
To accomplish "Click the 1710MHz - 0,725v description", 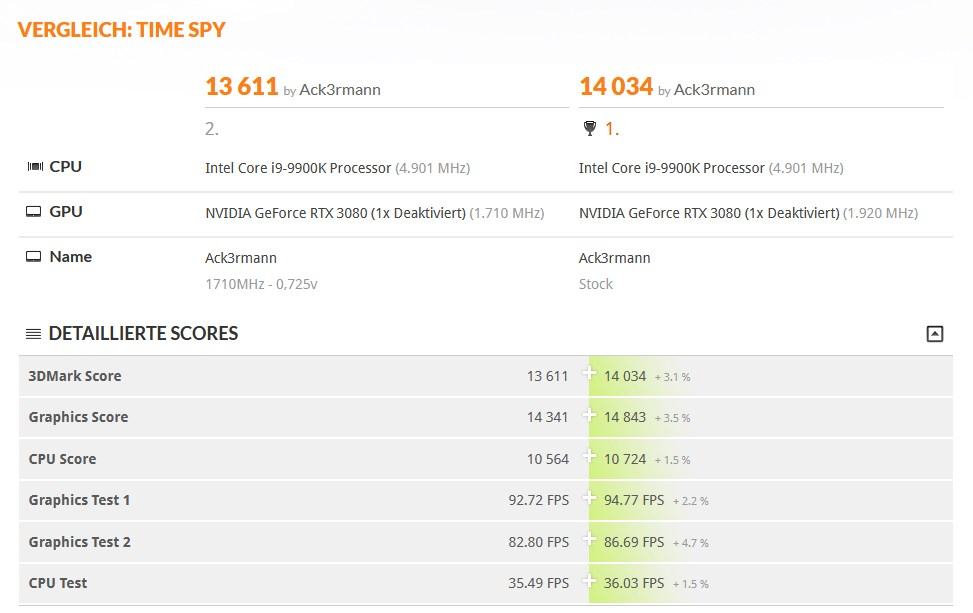I will (x=261, y=284).
